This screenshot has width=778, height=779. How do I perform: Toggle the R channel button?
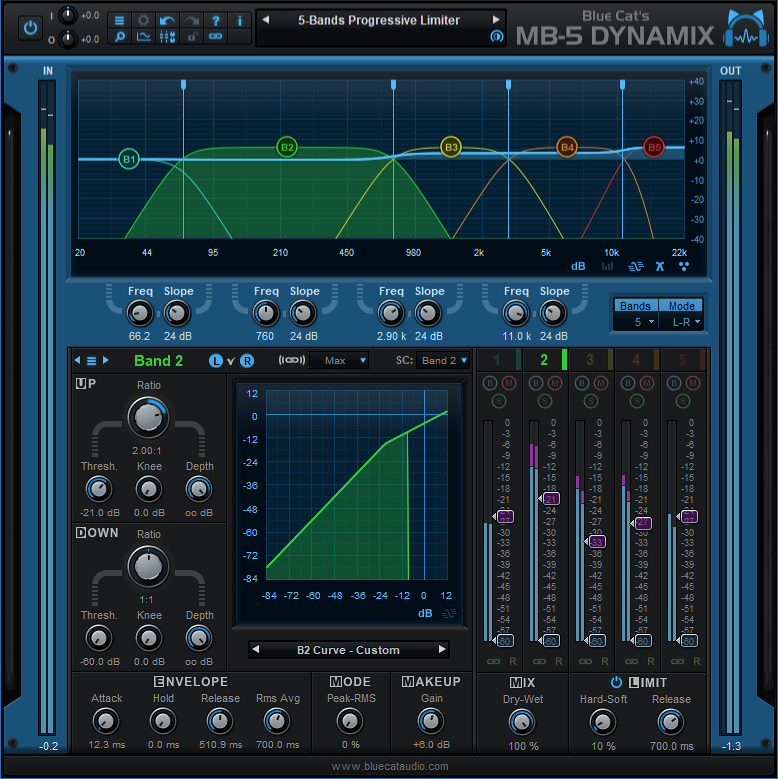click(x=247, y=361)
